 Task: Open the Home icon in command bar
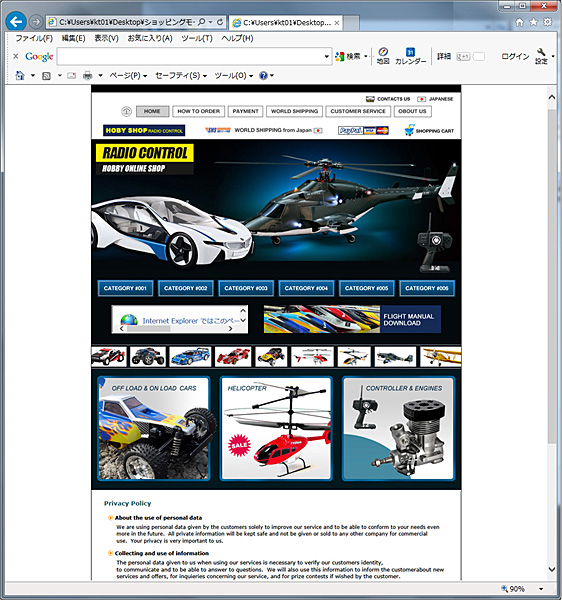(20, 76)
